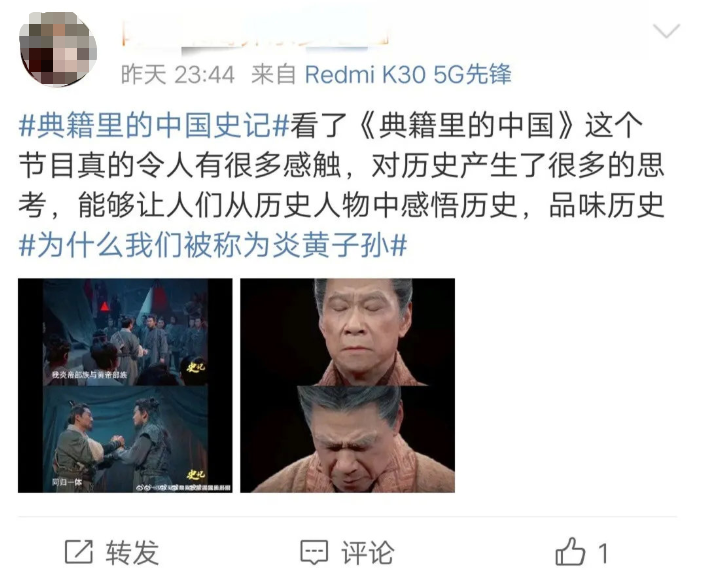View the left stage scene image

[x=125, y=385]
